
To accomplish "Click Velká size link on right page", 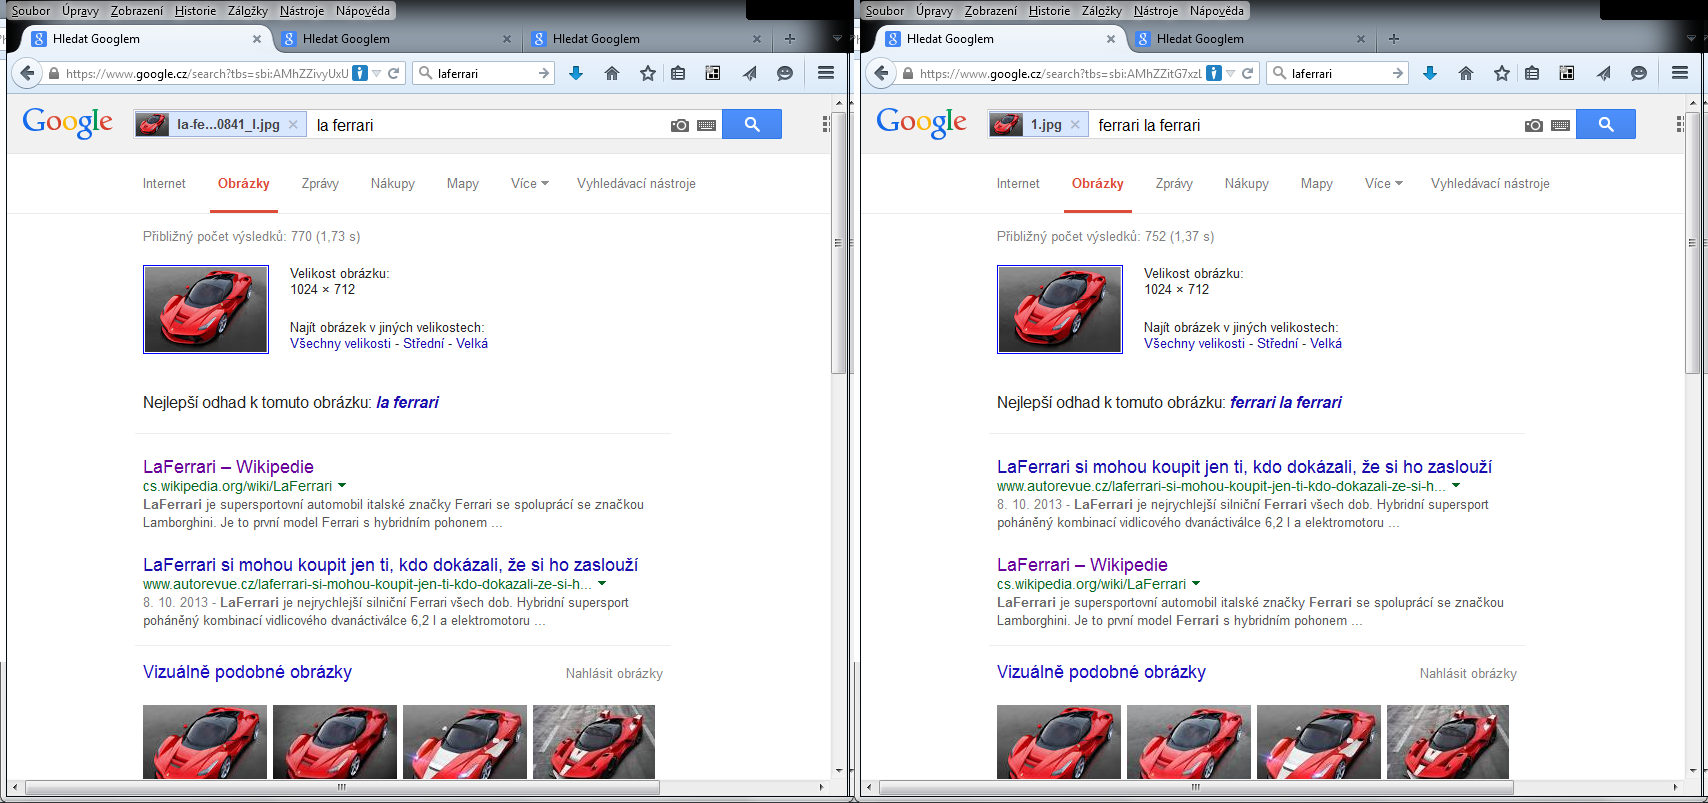I will pos(1326,343).
